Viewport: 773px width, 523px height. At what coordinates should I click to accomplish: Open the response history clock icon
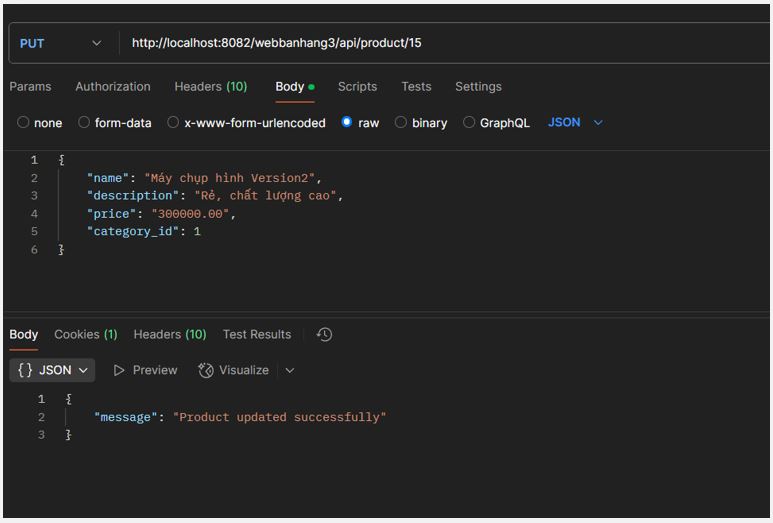[324, 335]
